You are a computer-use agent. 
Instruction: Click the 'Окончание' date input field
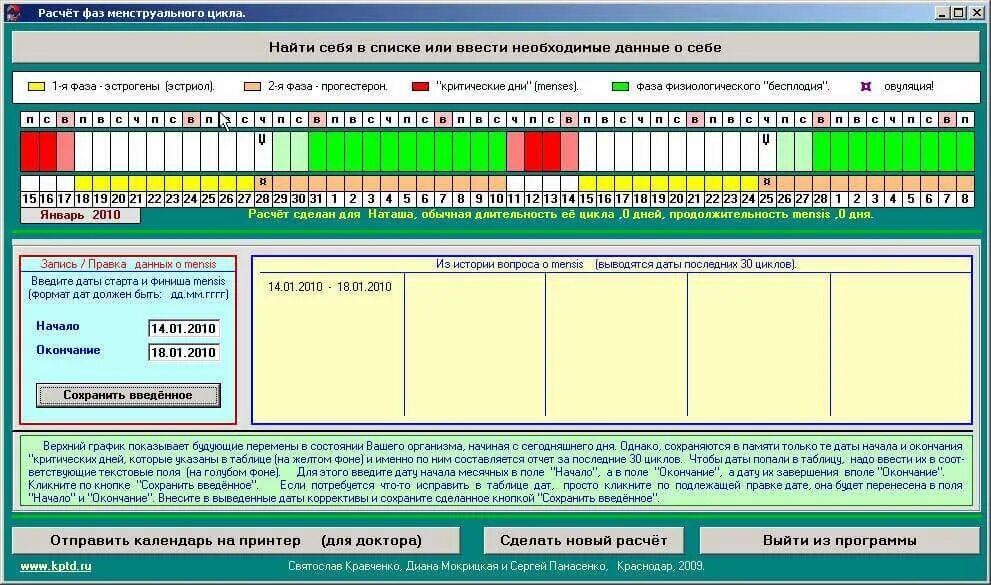184,353
